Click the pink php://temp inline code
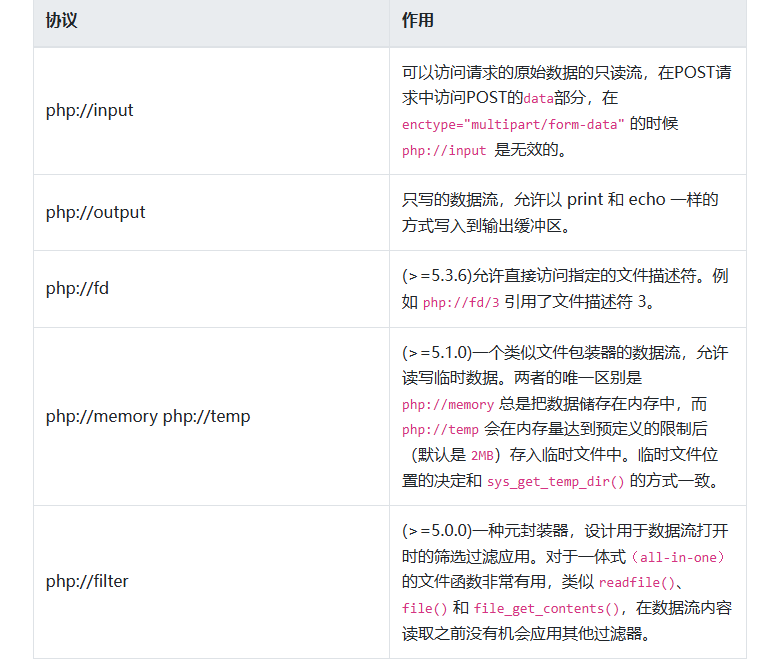 (x=440, y=430)
